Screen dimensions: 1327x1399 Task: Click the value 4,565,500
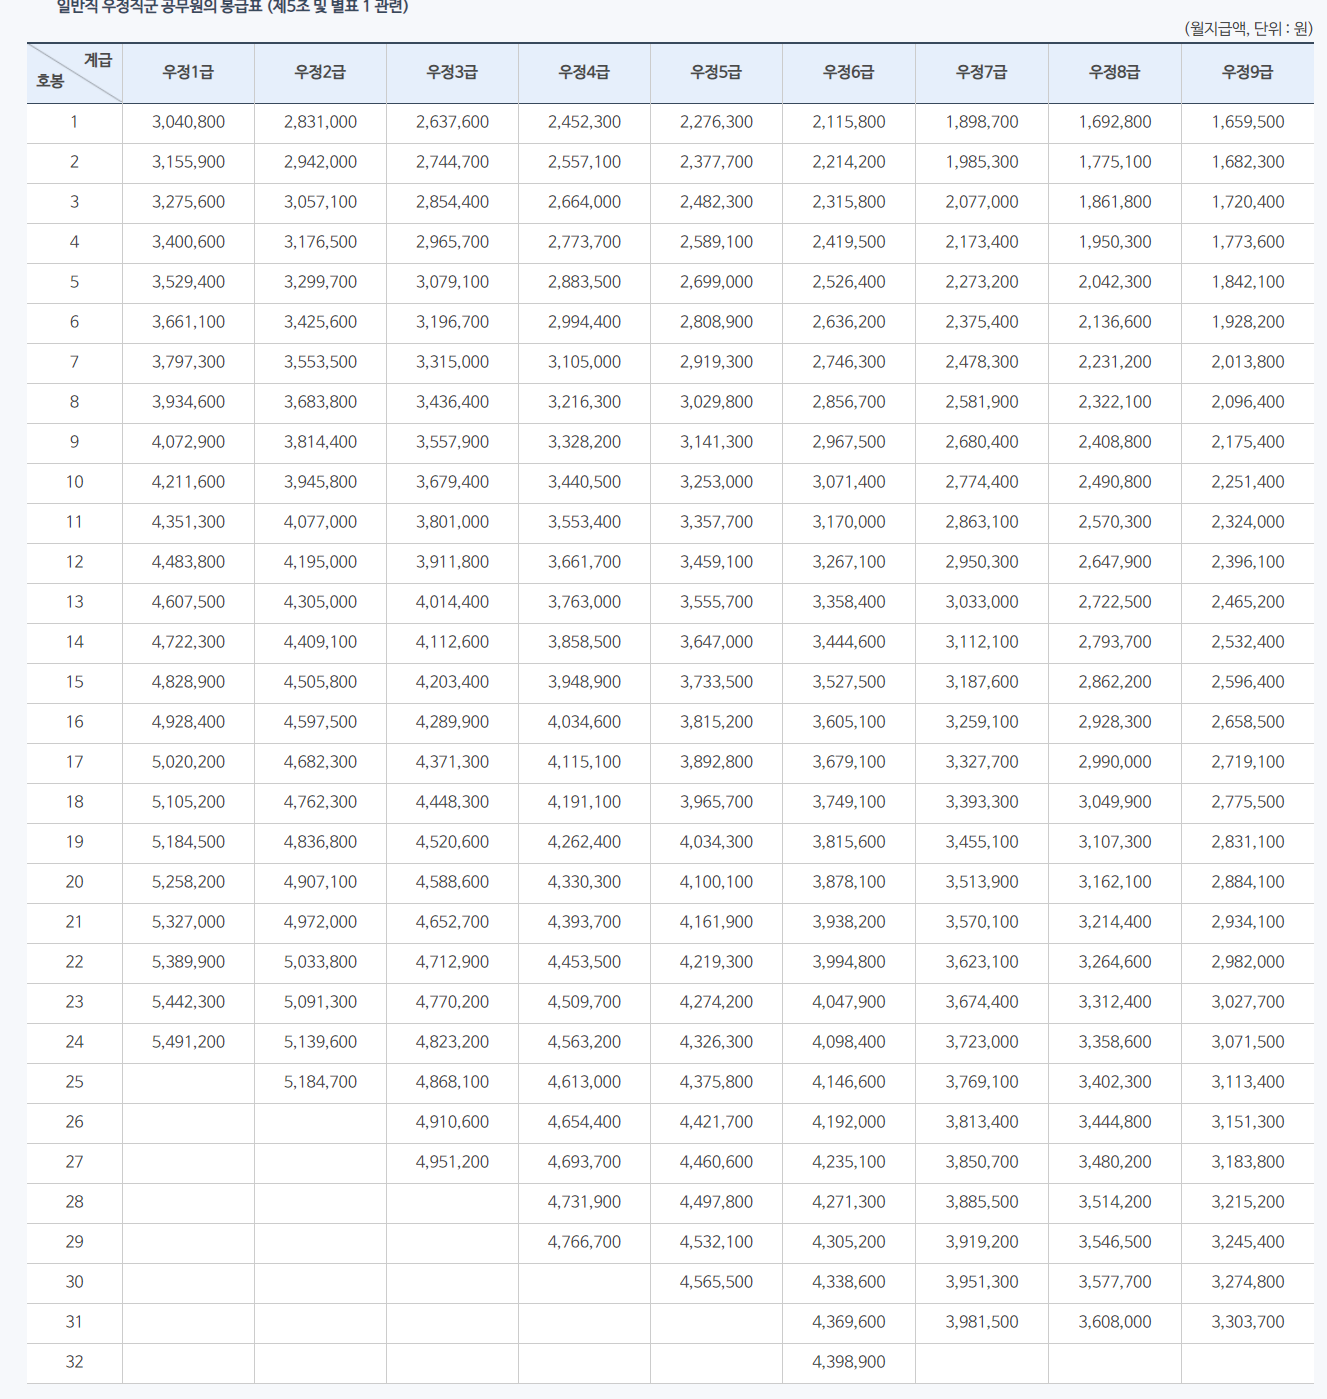716,1282
